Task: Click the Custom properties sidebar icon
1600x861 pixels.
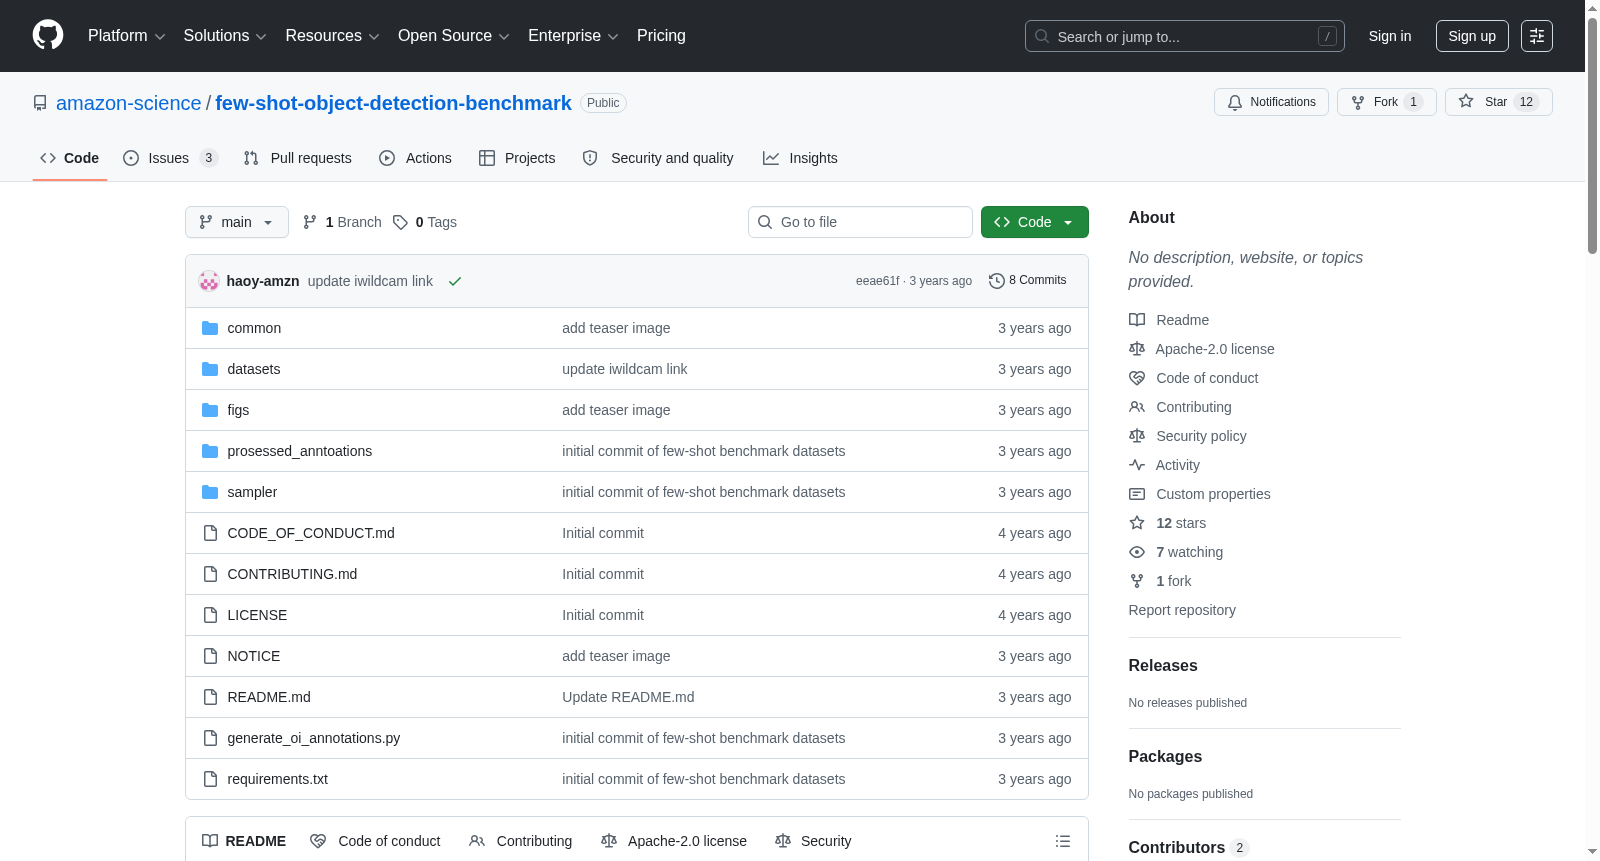Action: [1137, 494]
